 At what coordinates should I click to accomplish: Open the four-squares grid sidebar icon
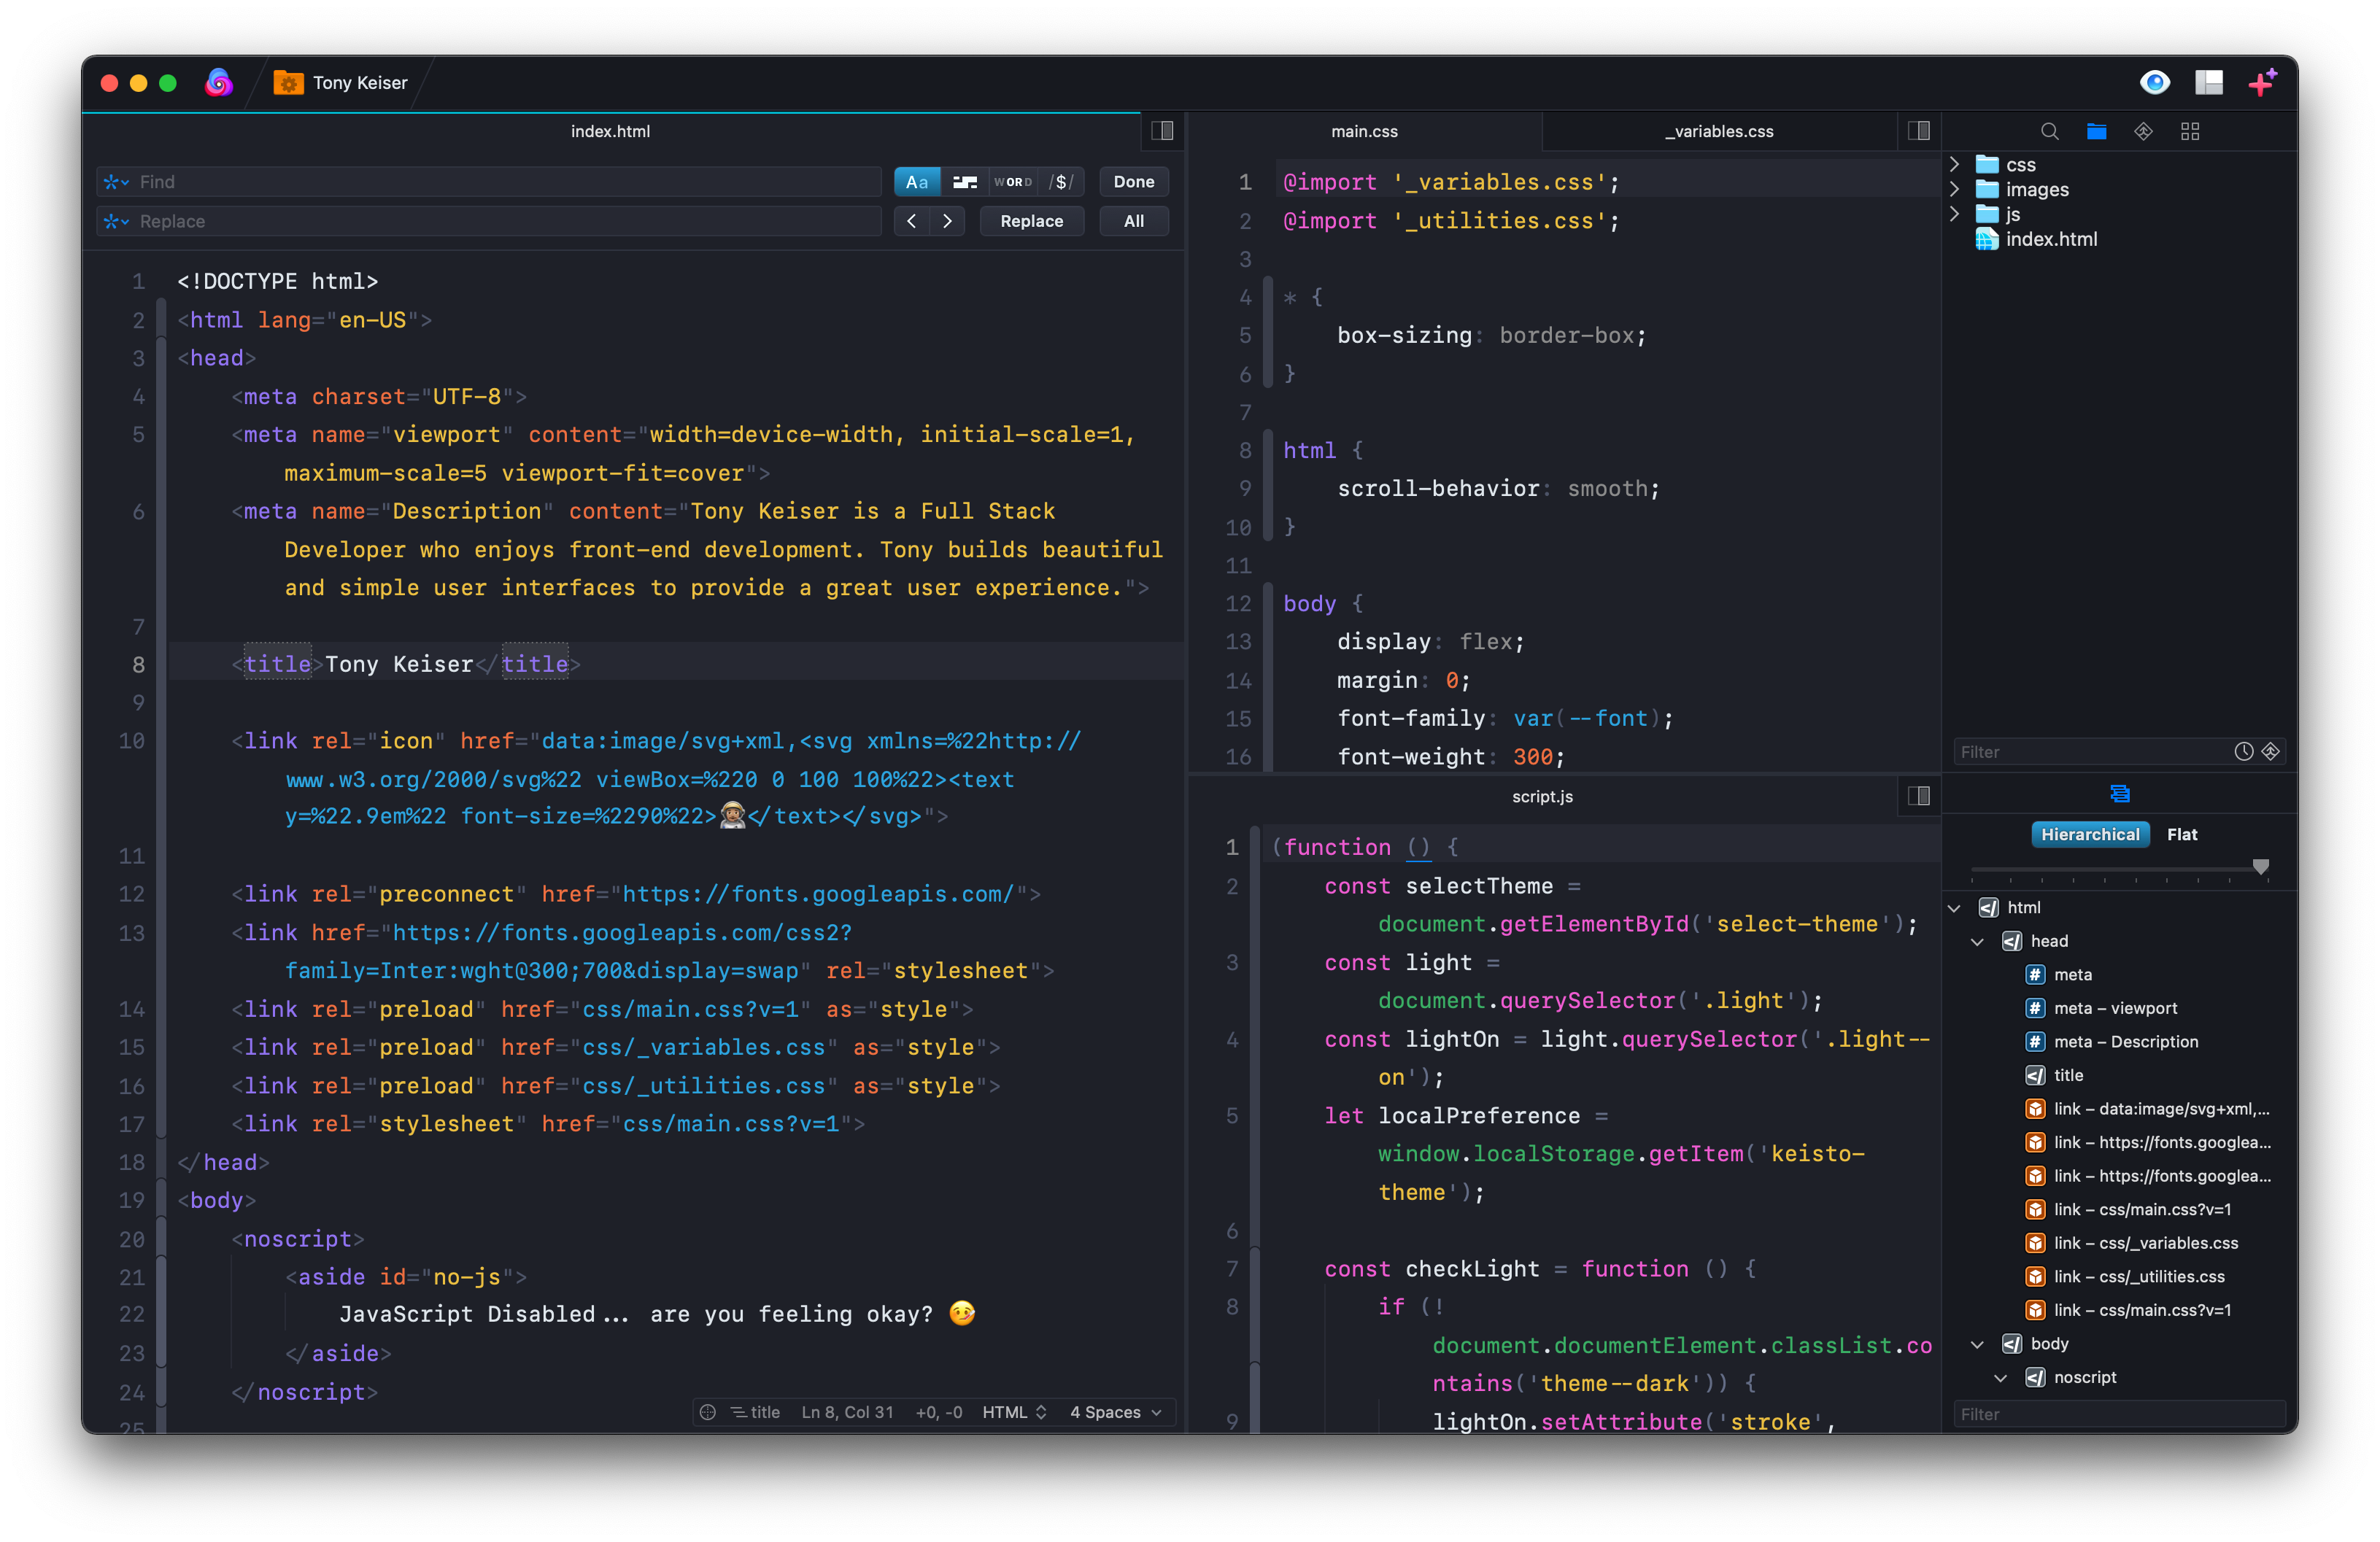2190,131
